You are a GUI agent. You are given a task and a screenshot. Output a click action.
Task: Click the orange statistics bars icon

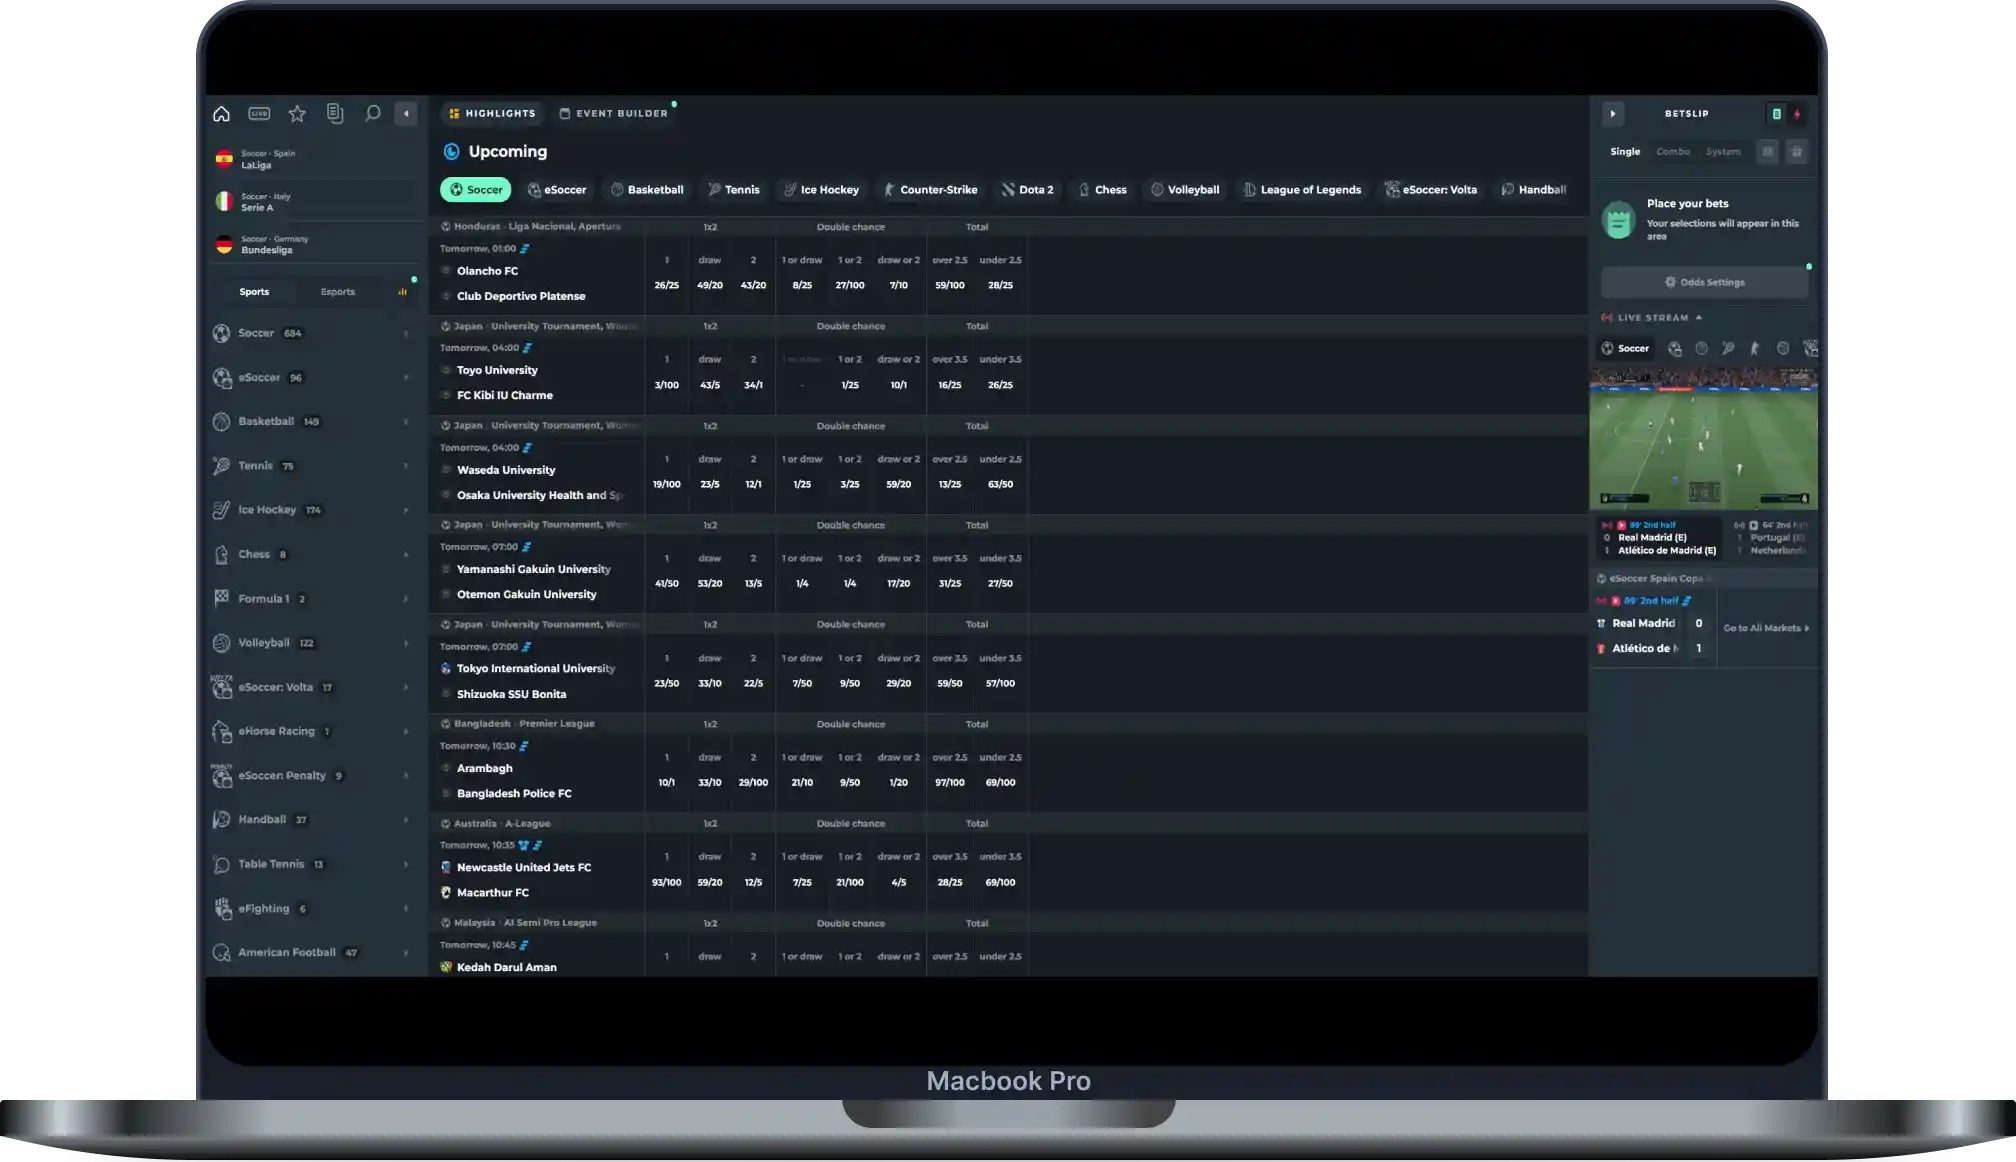point(403,292)
